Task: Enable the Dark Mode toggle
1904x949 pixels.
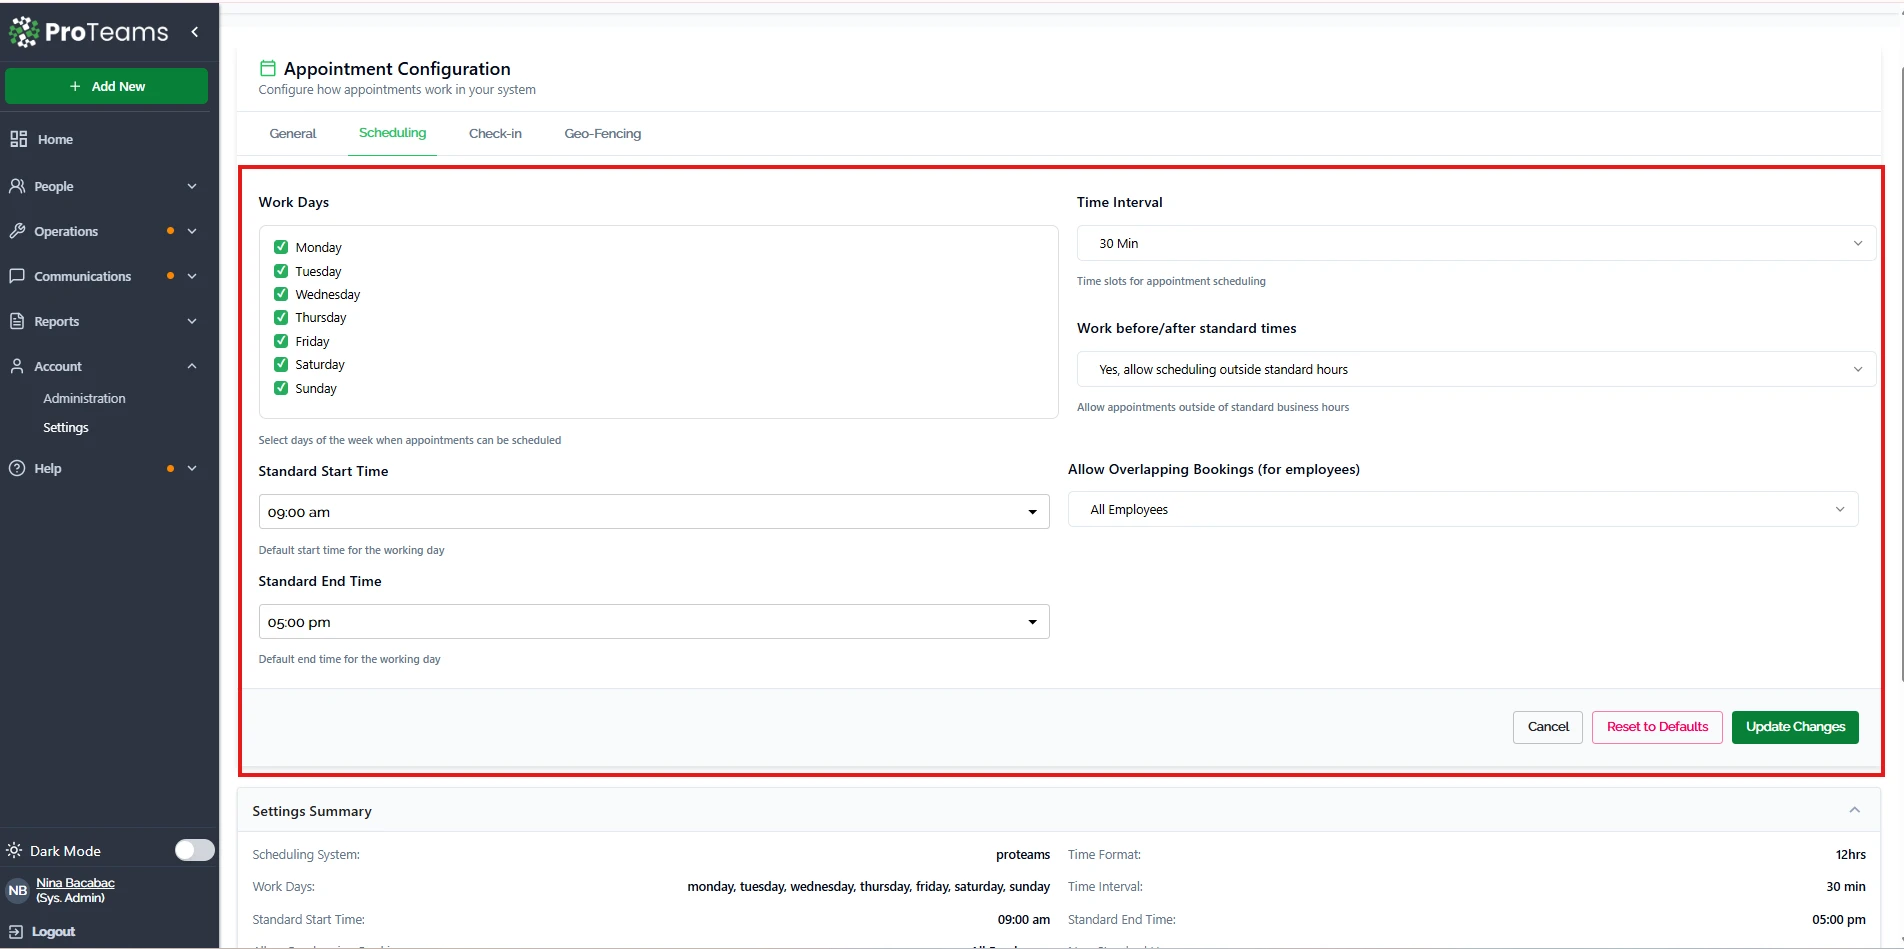Action: (x=194, y=850)
